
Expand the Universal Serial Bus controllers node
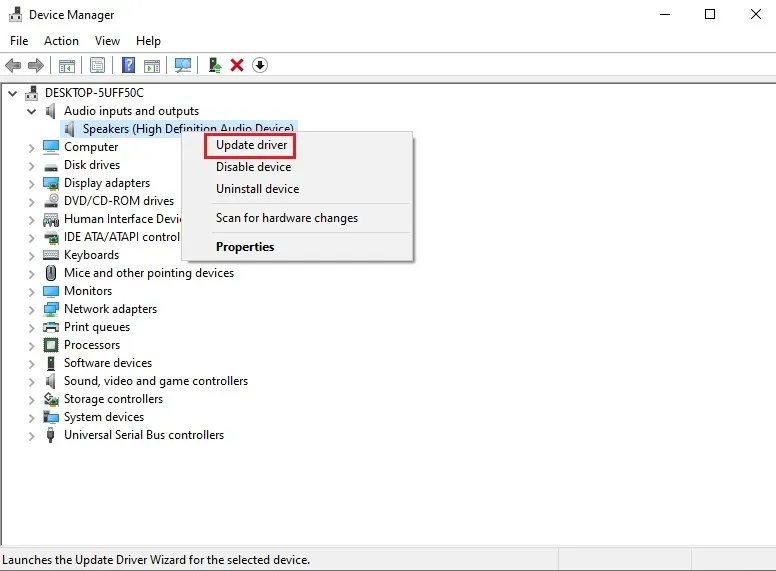point(32,435)
